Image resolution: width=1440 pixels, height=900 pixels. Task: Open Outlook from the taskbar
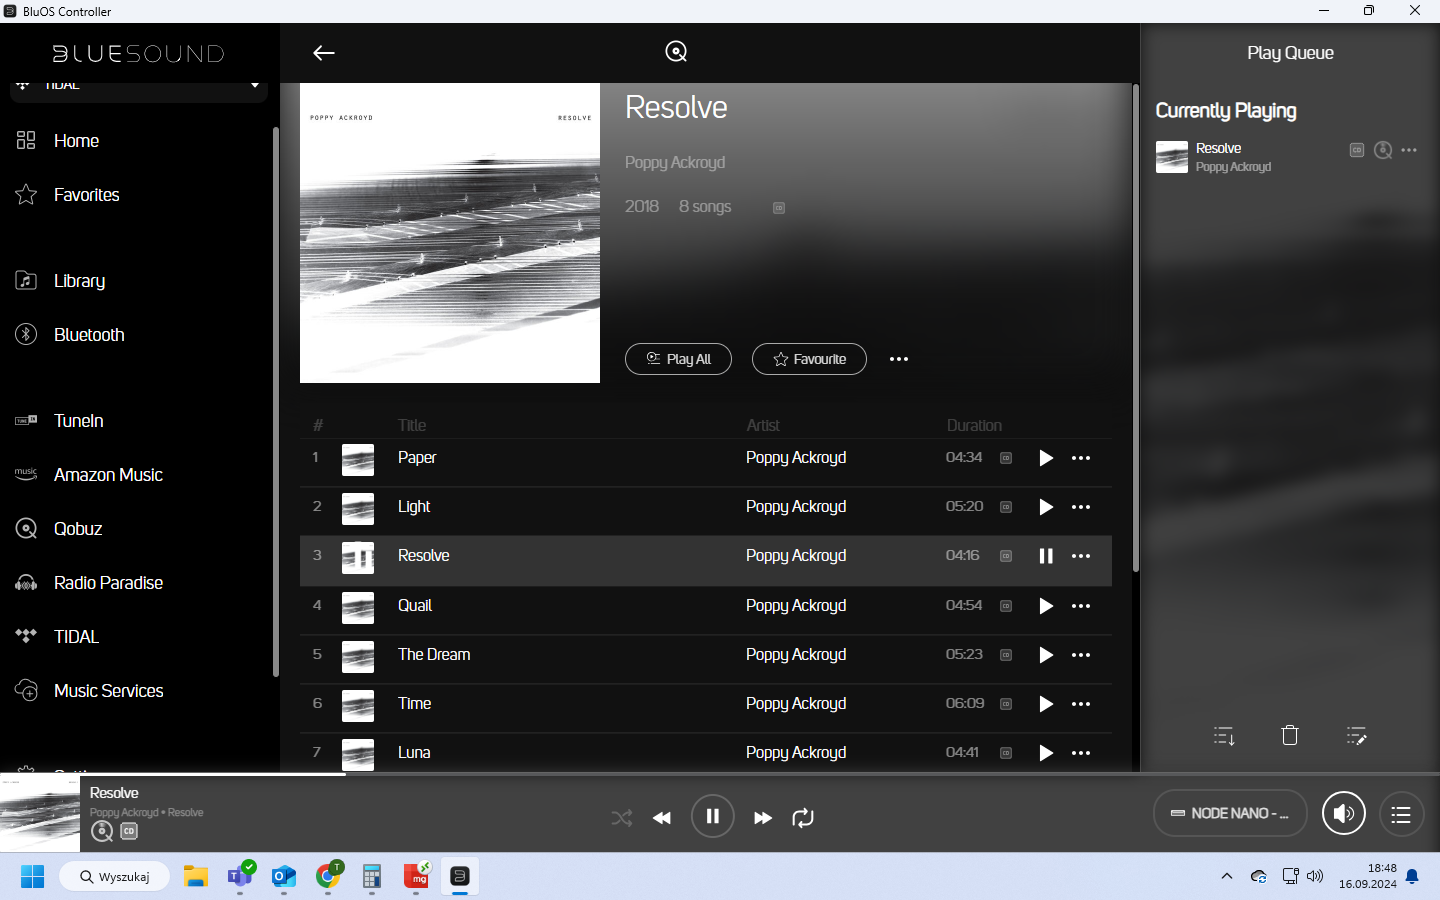pyautogui.click(x=284, y=877)
